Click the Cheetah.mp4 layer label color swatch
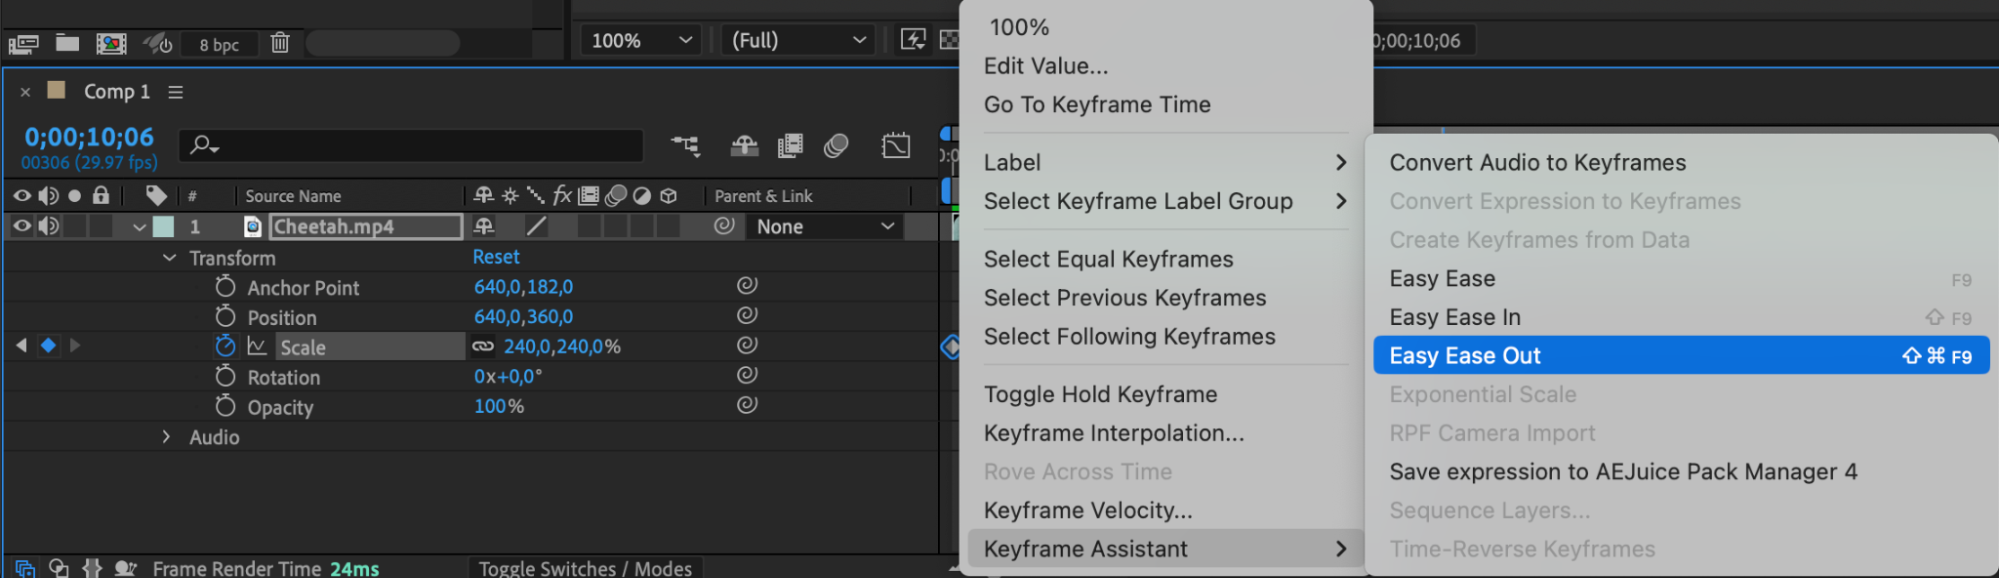The height and width of the screenshot is (578, 1999). coord(163,227)
